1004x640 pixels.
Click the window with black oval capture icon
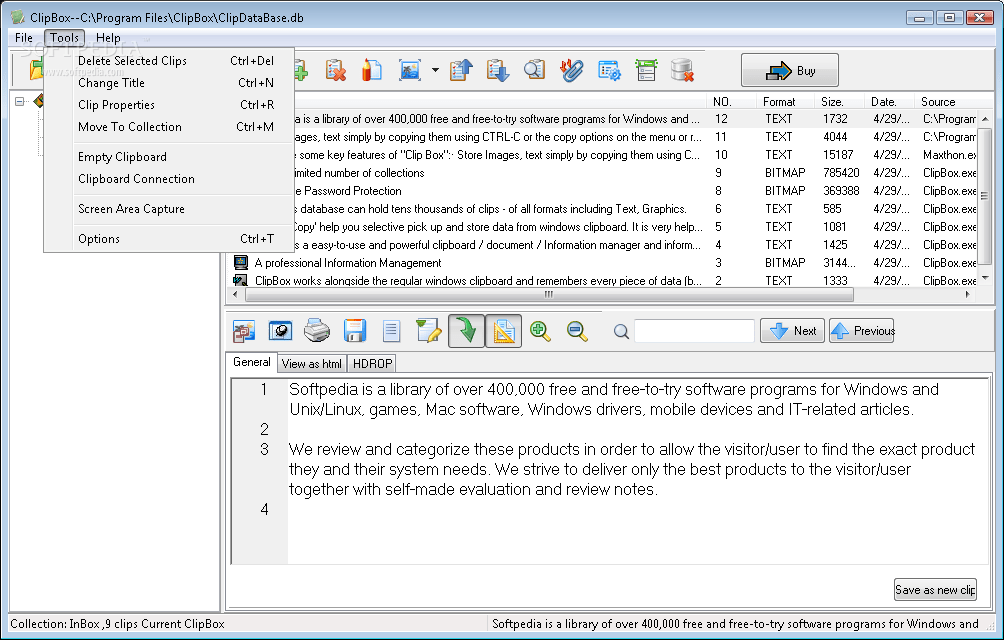(x=280, y=331)
